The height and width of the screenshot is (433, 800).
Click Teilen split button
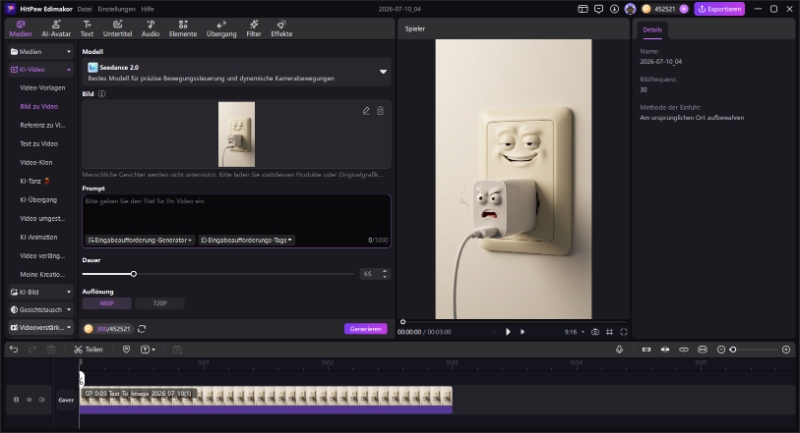point(88,349)
